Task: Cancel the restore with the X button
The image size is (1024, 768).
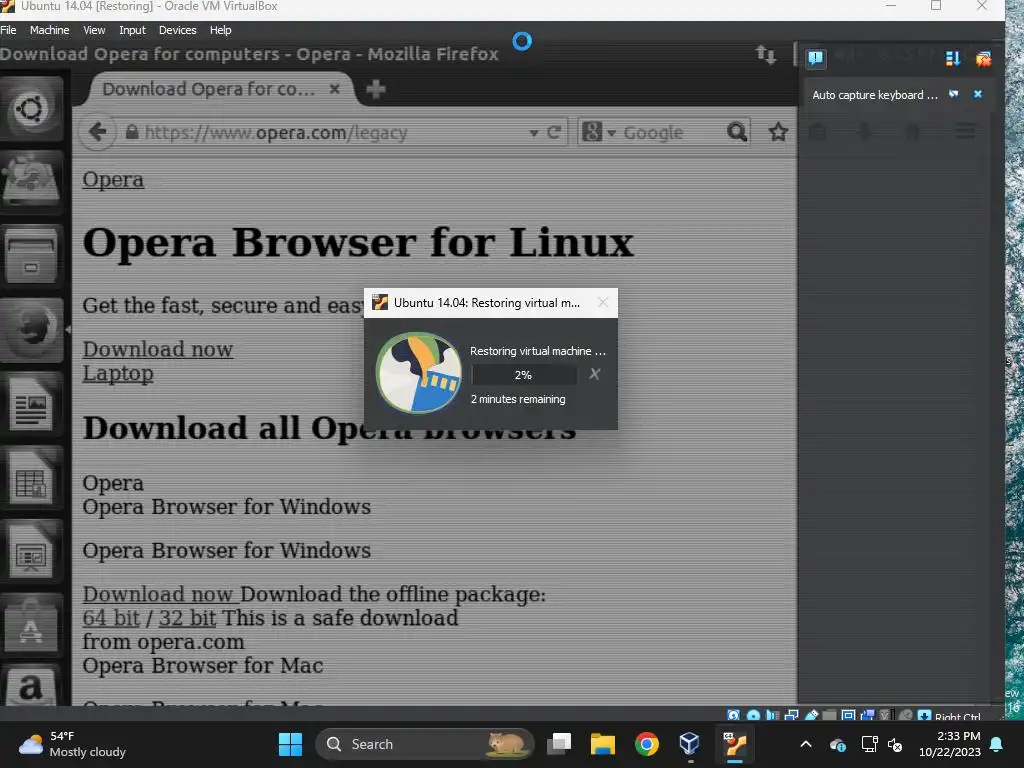Action: tap(594, 374)
